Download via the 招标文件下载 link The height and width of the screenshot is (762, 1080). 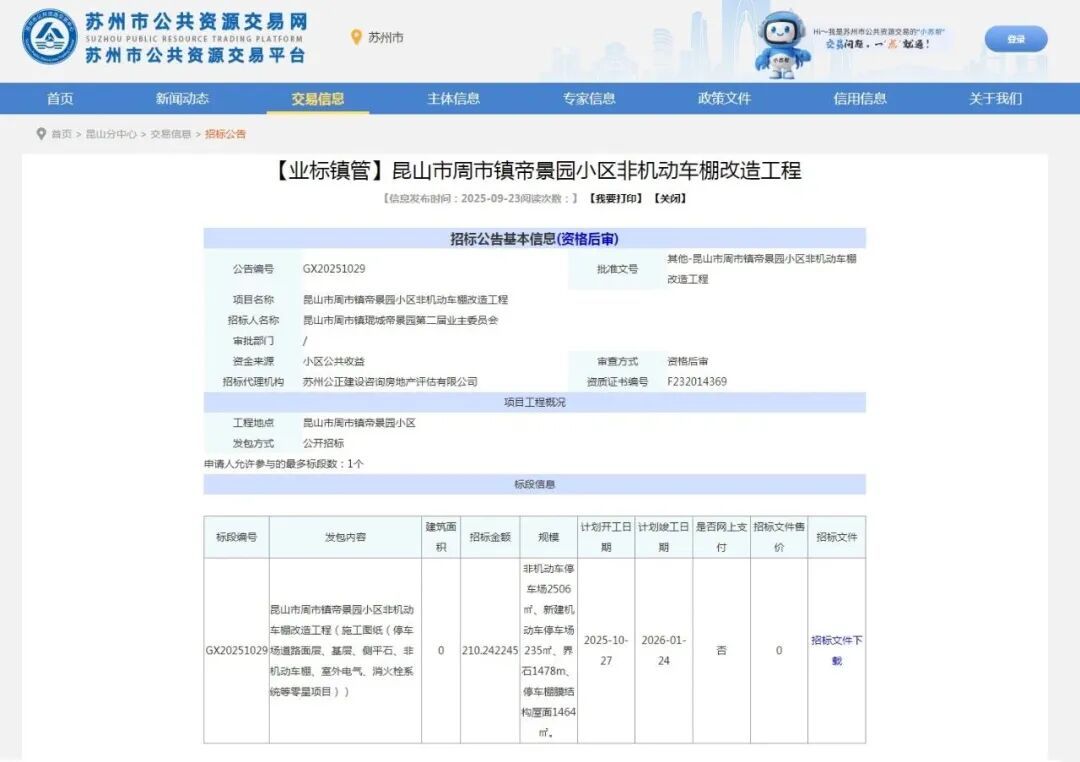click(x=836, y=650)
